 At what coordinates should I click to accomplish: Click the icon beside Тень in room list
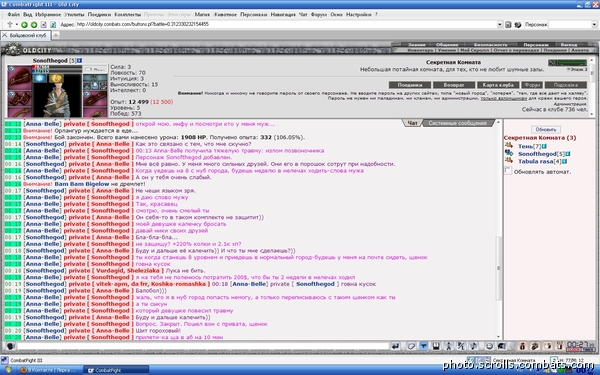(509, 145)
